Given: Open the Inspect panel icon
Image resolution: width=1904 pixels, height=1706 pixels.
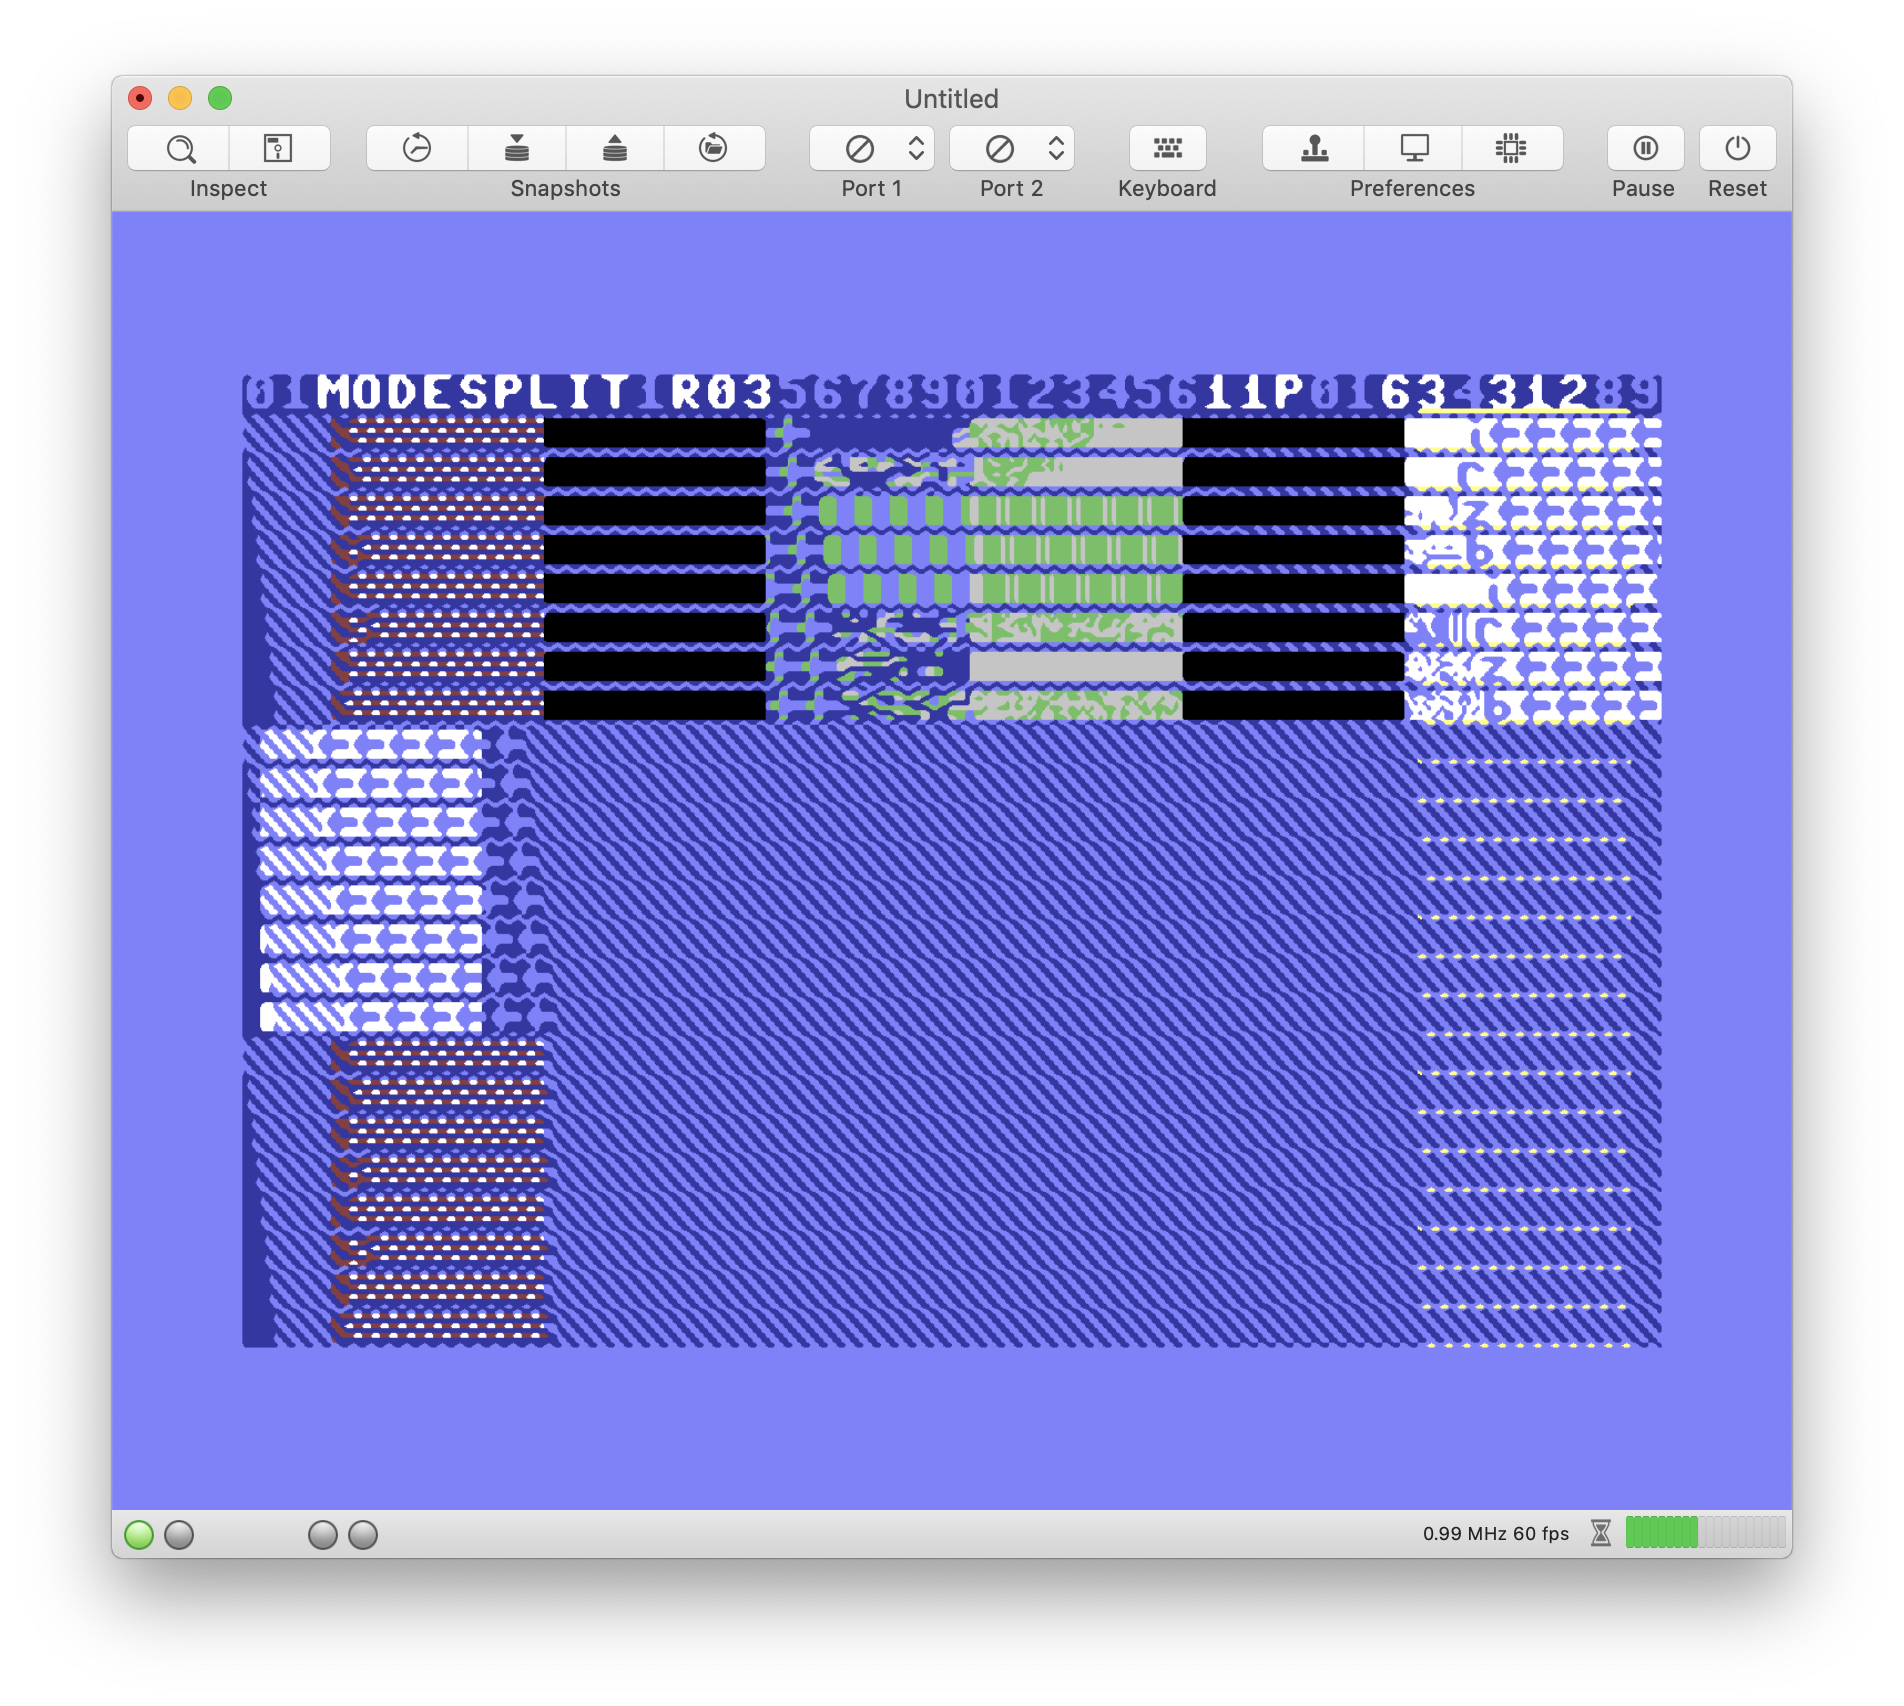Looking at the screenshot, I should coord(278,148).
